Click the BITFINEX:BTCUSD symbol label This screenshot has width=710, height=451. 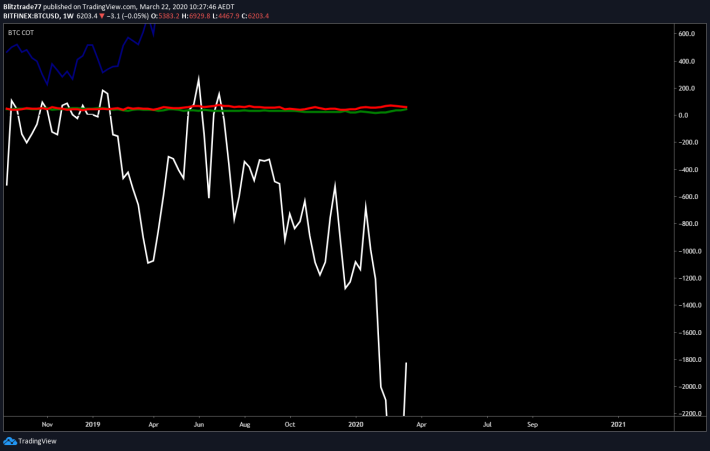tap(31, 16)
